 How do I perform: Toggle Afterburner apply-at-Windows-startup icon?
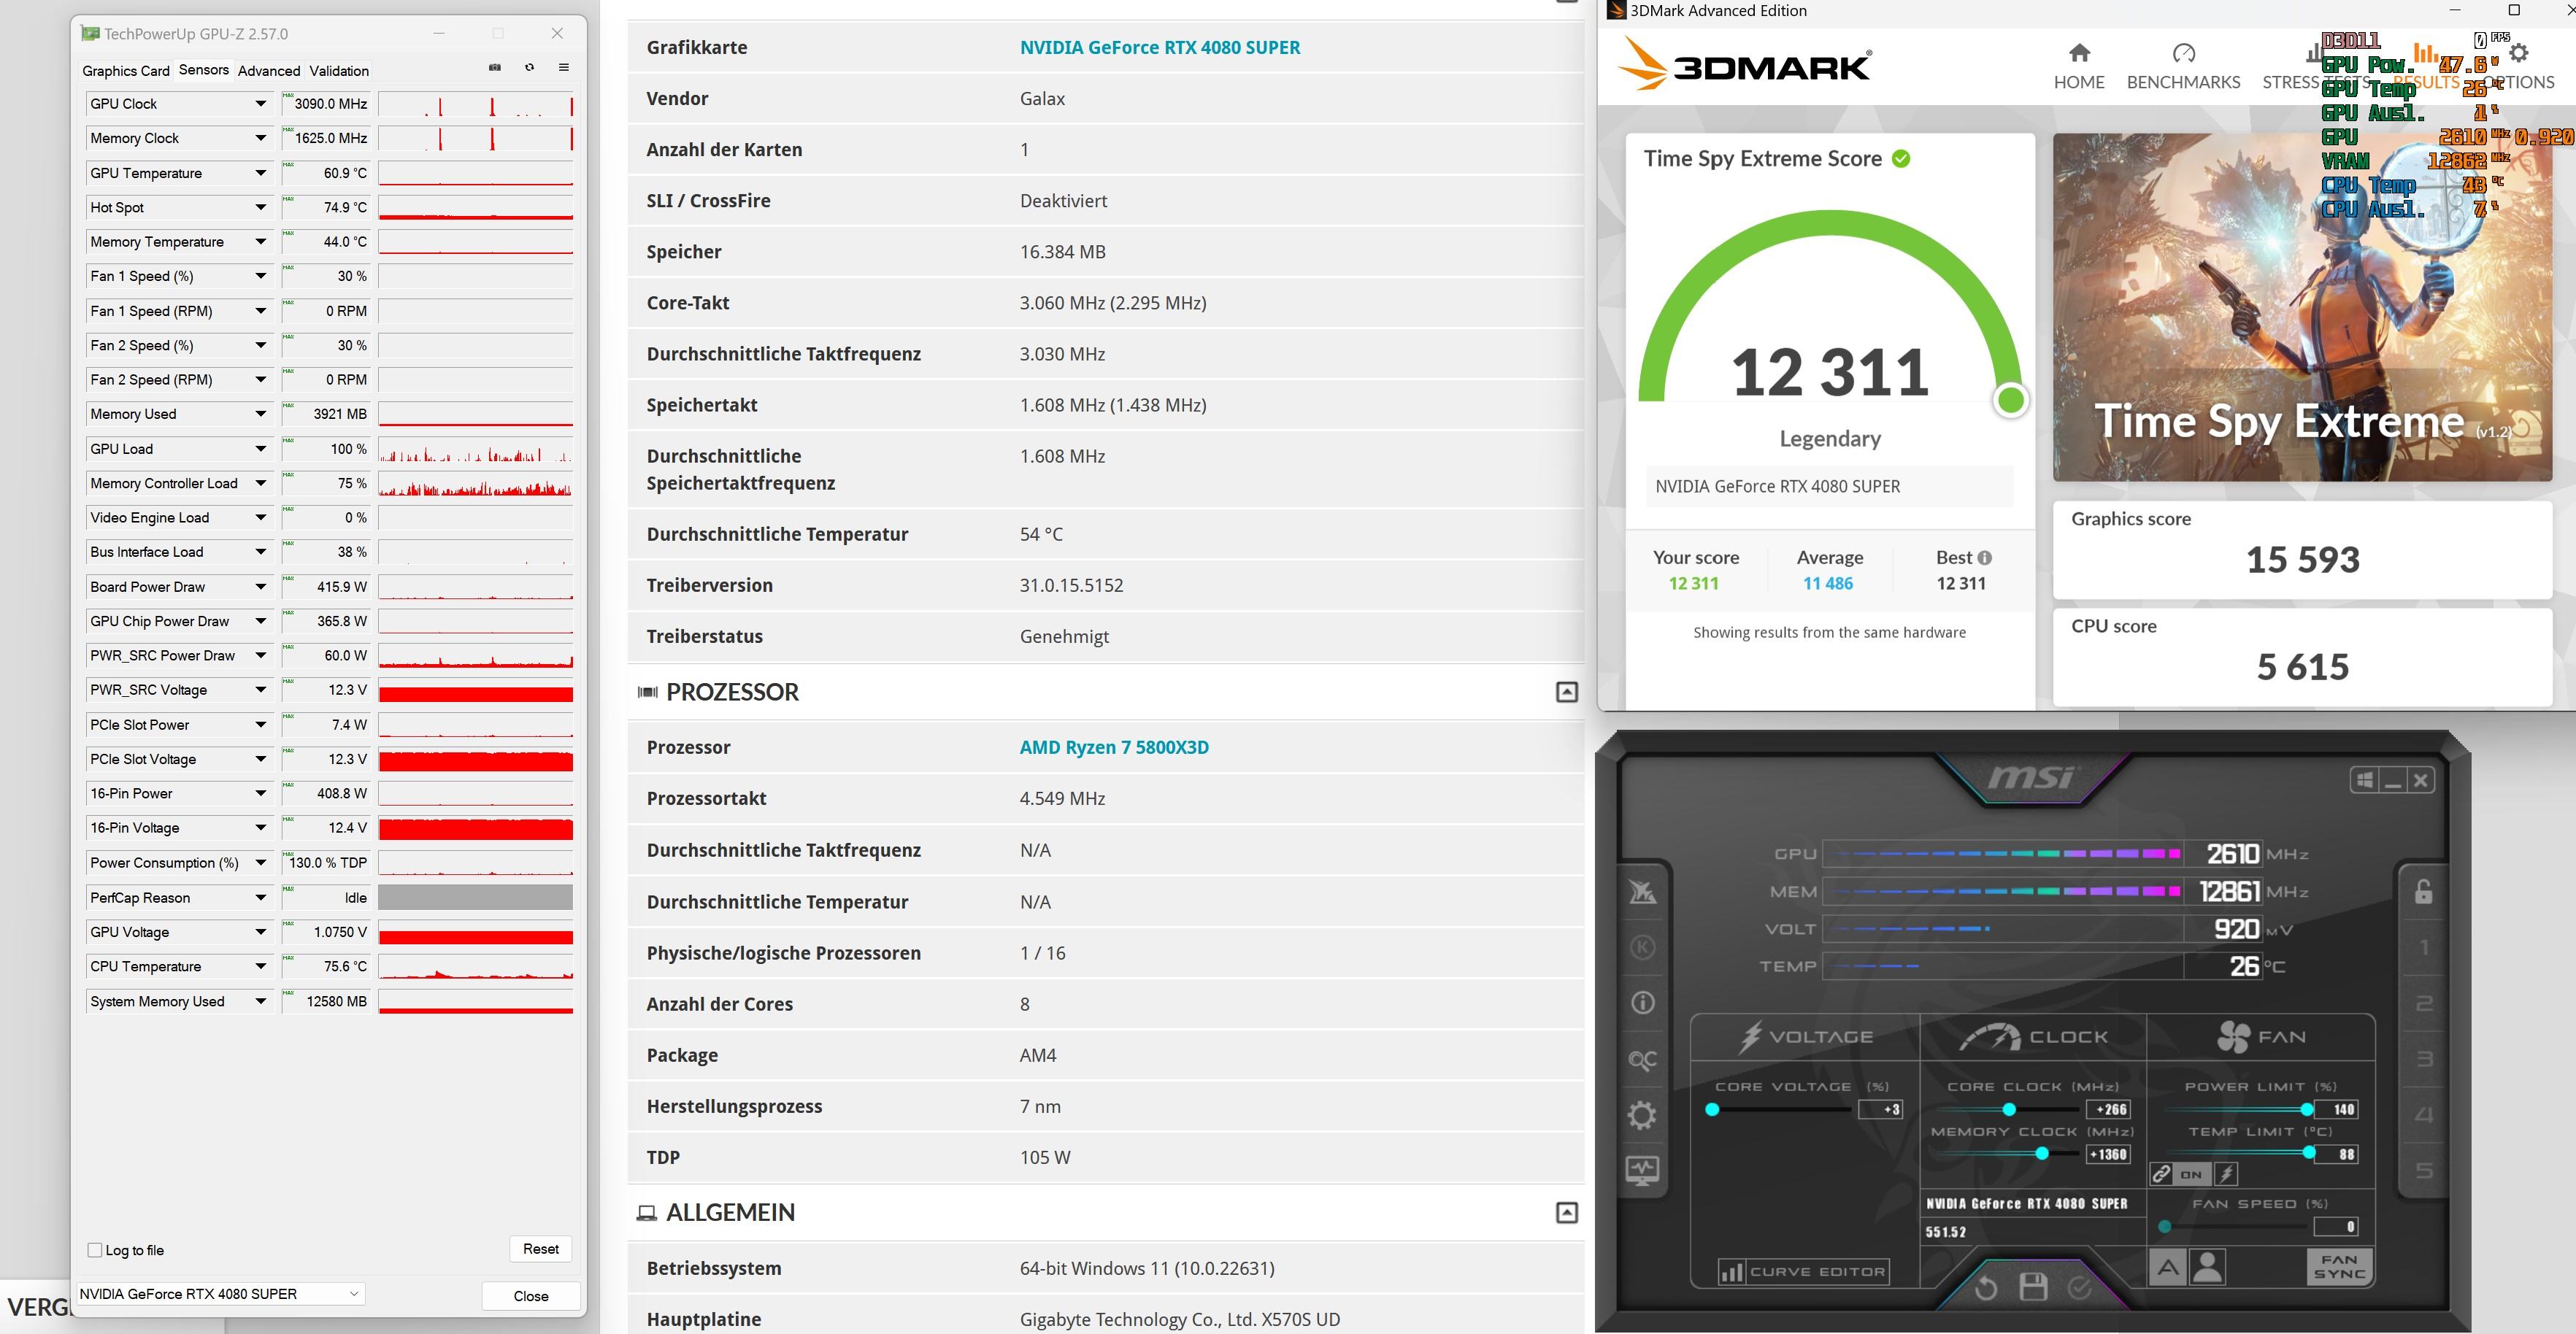pyautogui.click(x=2365, y=780)
